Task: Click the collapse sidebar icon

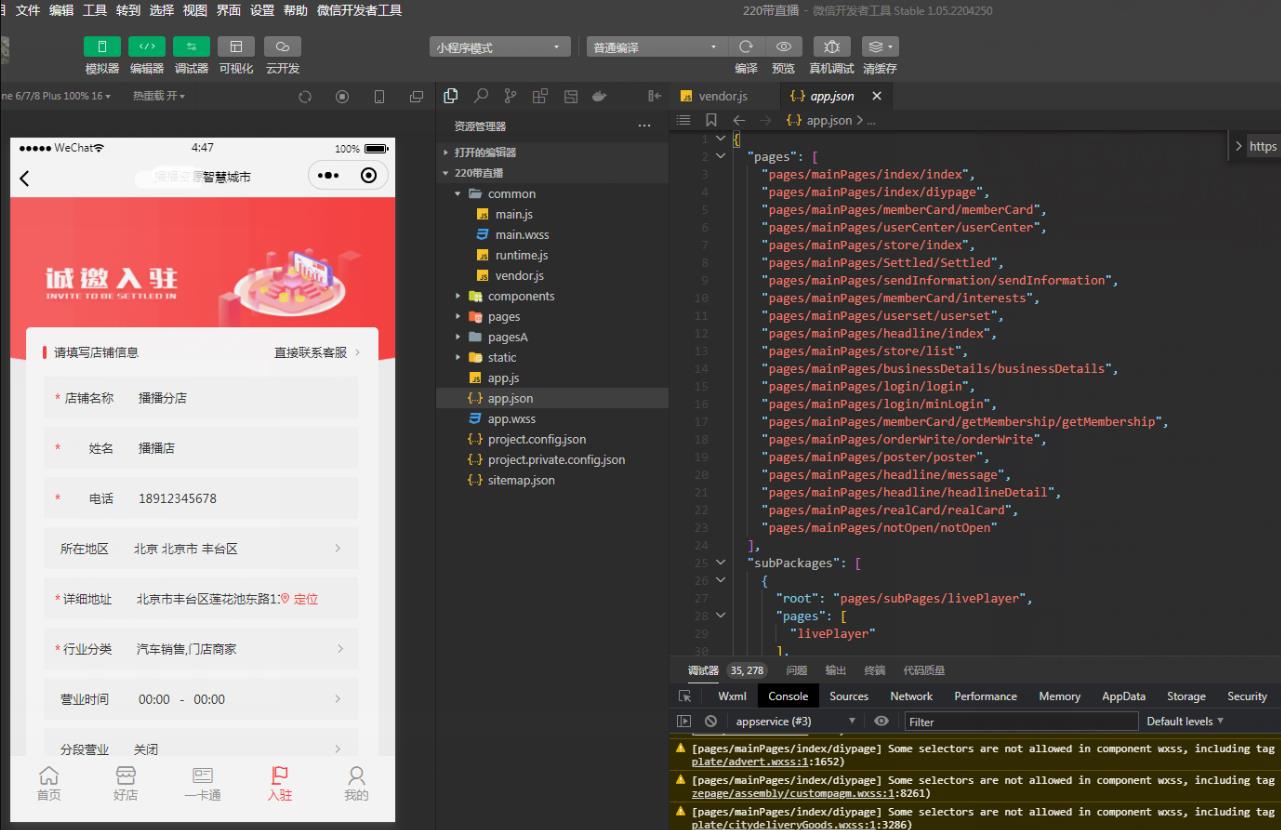Action: pyautogui.click(x=655, y=96)
